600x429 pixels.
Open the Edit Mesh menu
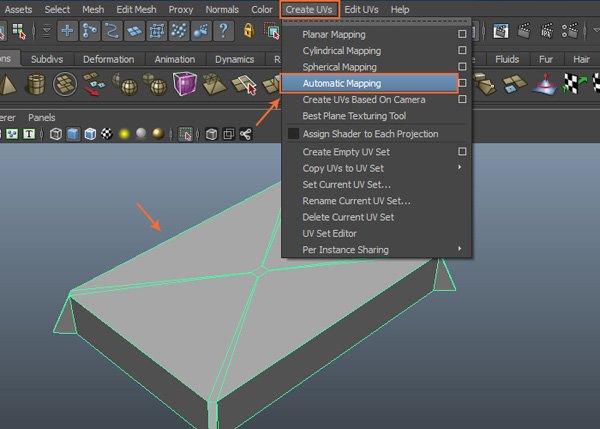(136, 10)
